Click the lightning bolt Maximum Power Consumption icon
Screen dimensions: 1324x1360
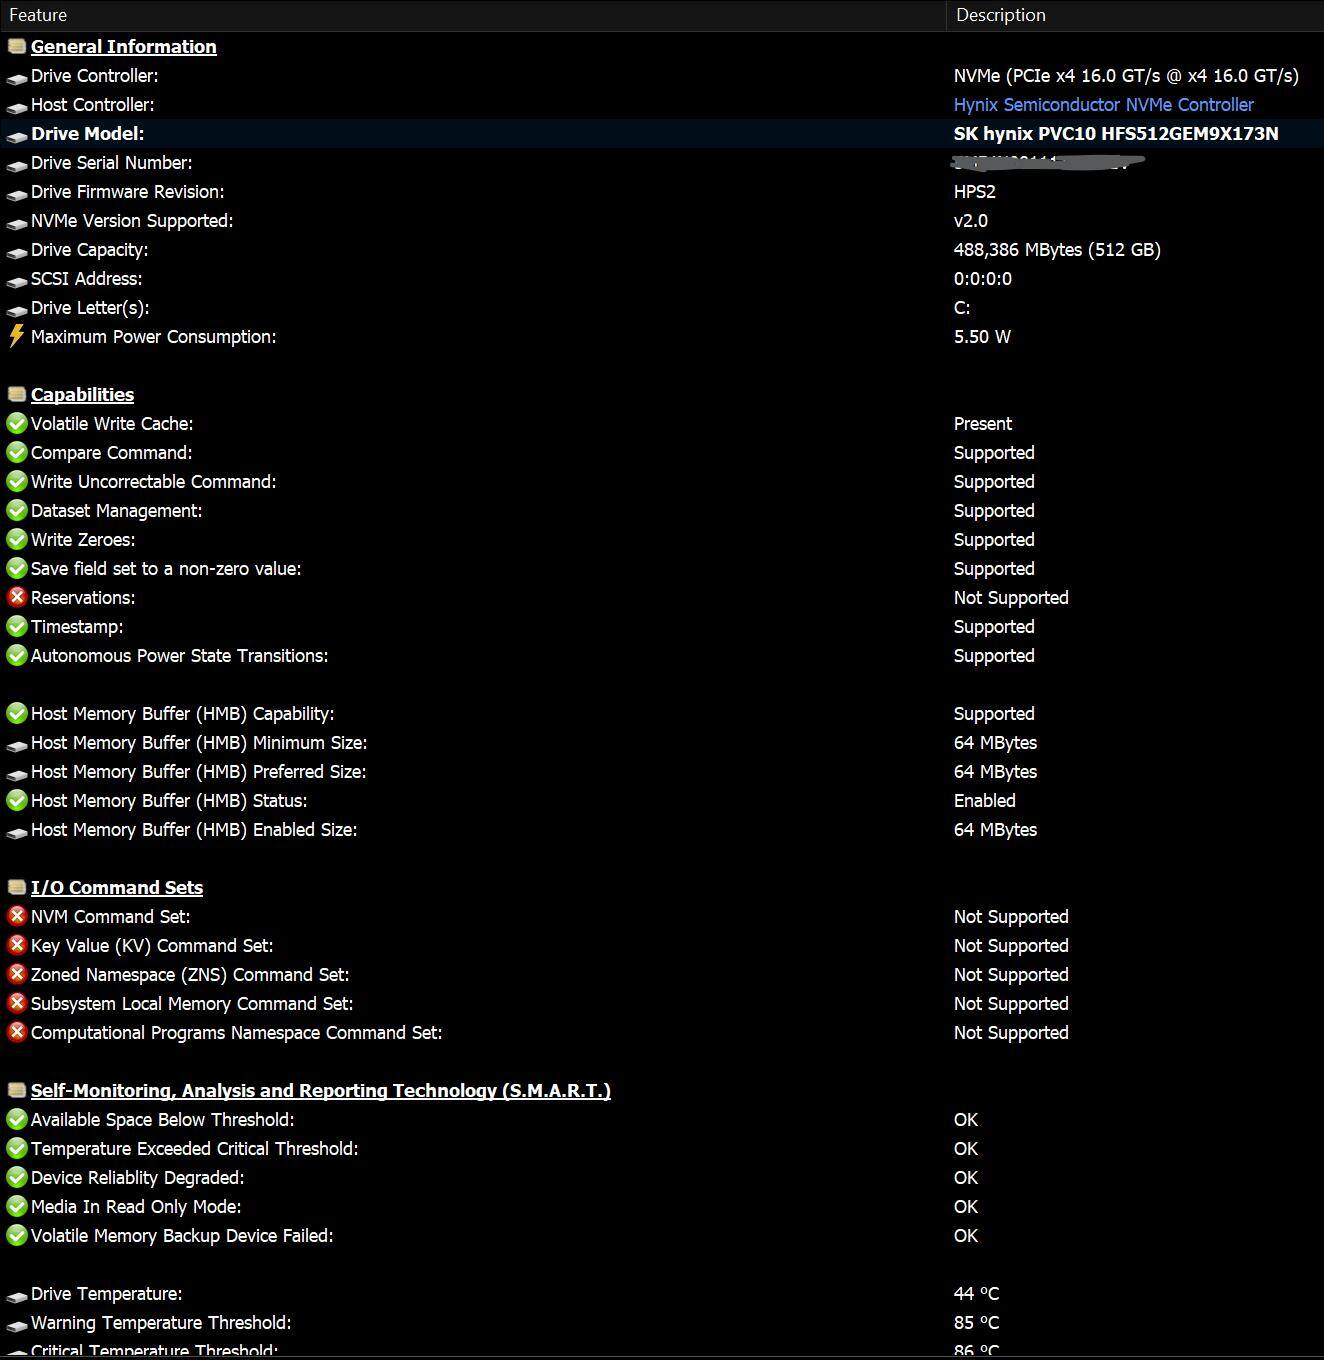16,336
